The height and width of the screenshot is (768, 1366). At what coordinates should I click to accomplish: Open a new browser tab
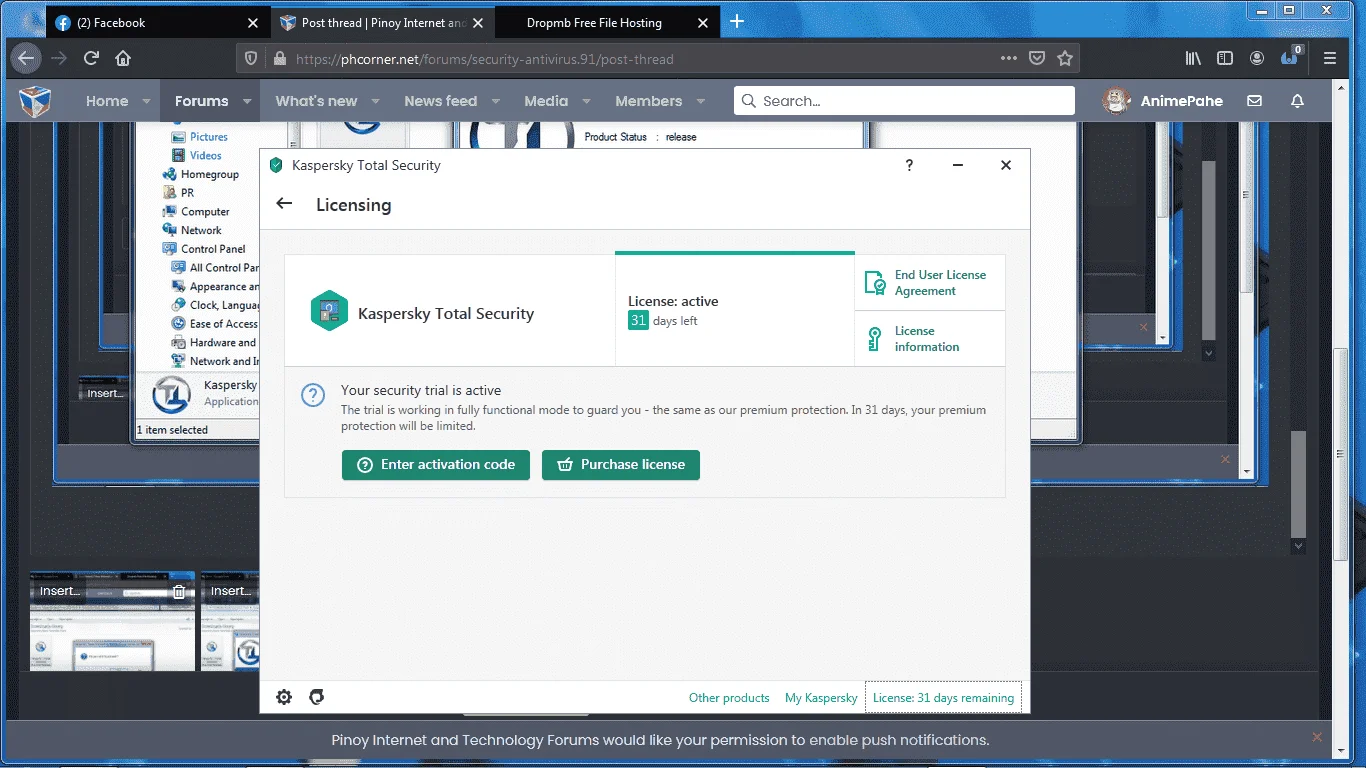[x=737, y=22]
